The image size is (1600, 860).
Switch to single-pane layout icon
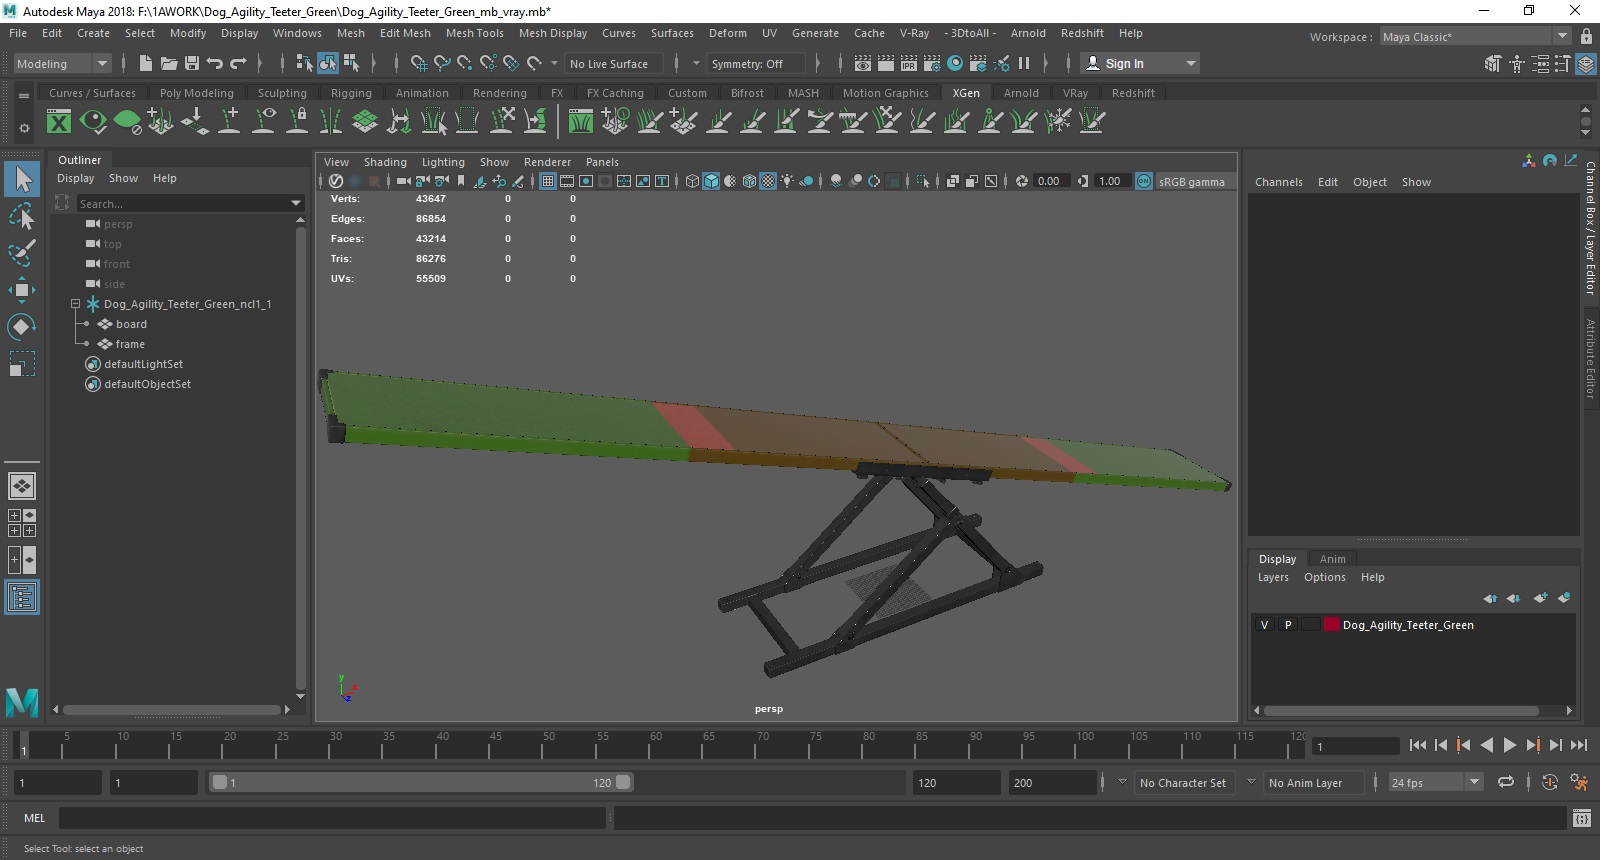click(22, 486)
